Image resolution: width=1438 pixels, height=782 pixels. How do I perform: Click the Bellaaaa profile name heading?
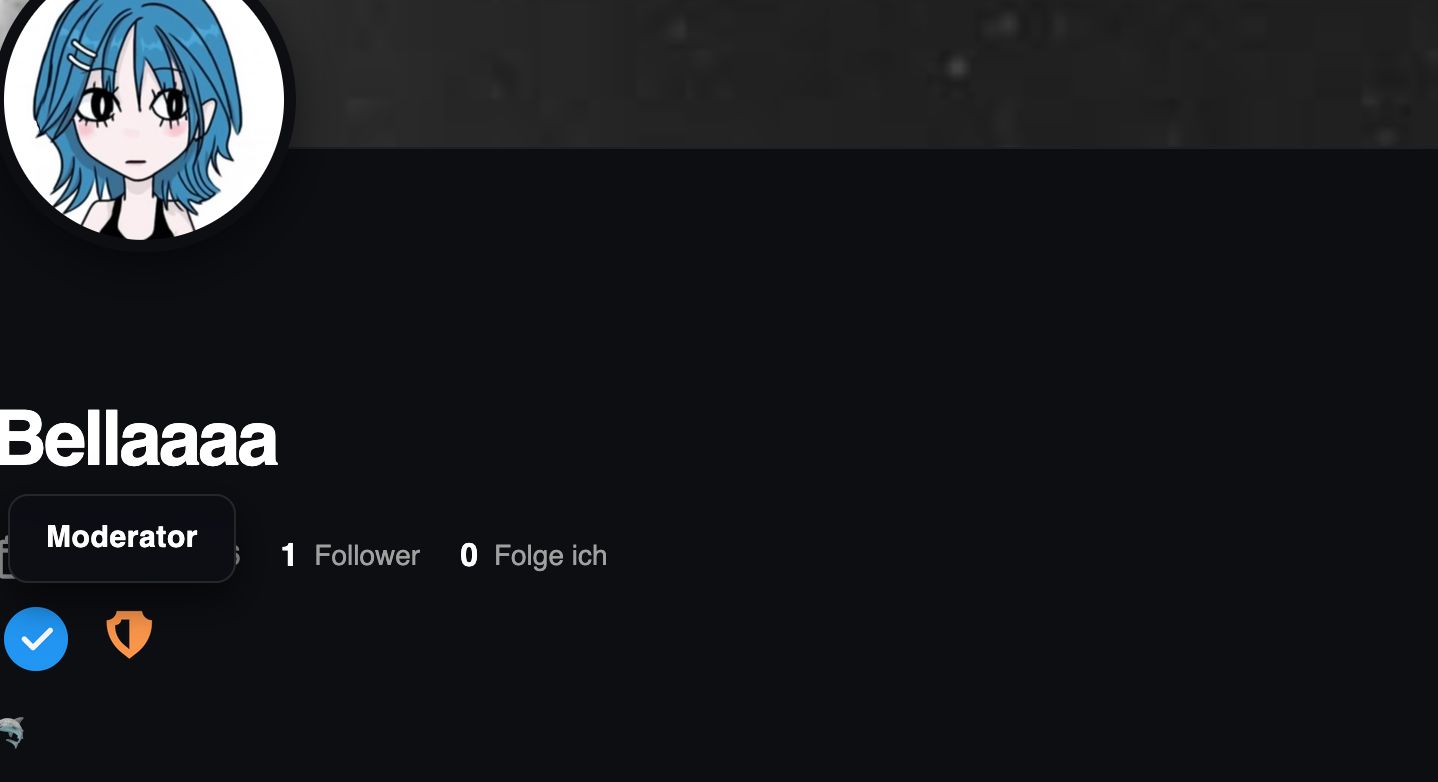pos(138,439)
